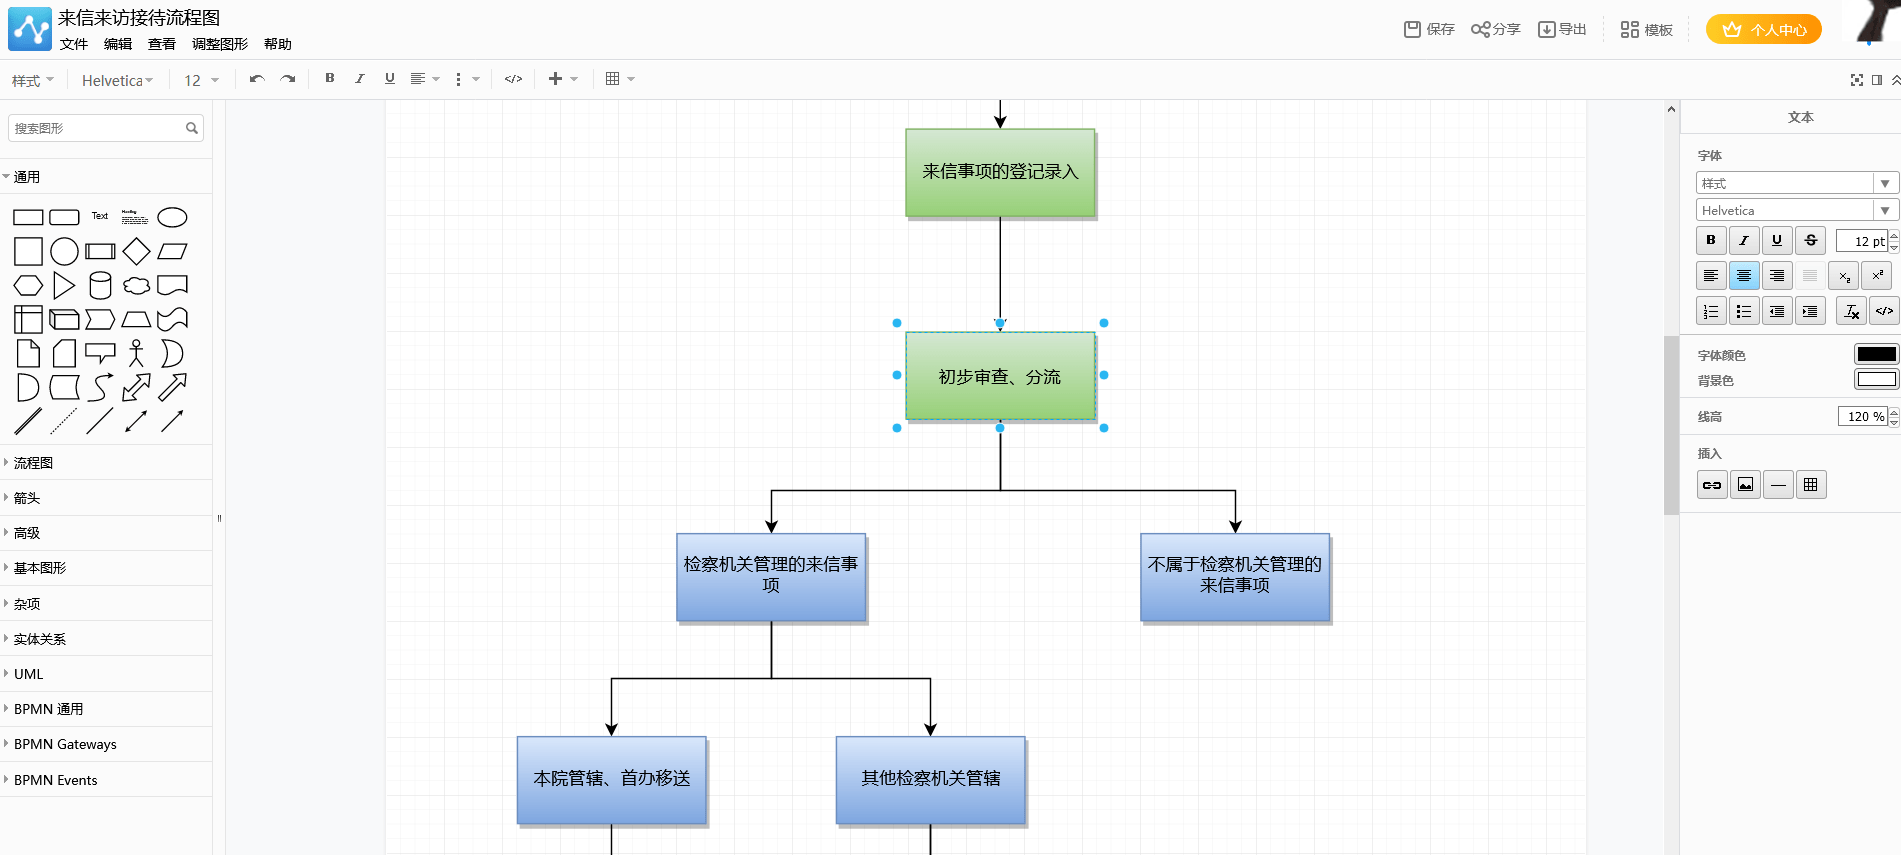The width and height of the screenshot is (1901, 855).
Task: Click the undo arrow in toolbar
Action: [257, 79]
